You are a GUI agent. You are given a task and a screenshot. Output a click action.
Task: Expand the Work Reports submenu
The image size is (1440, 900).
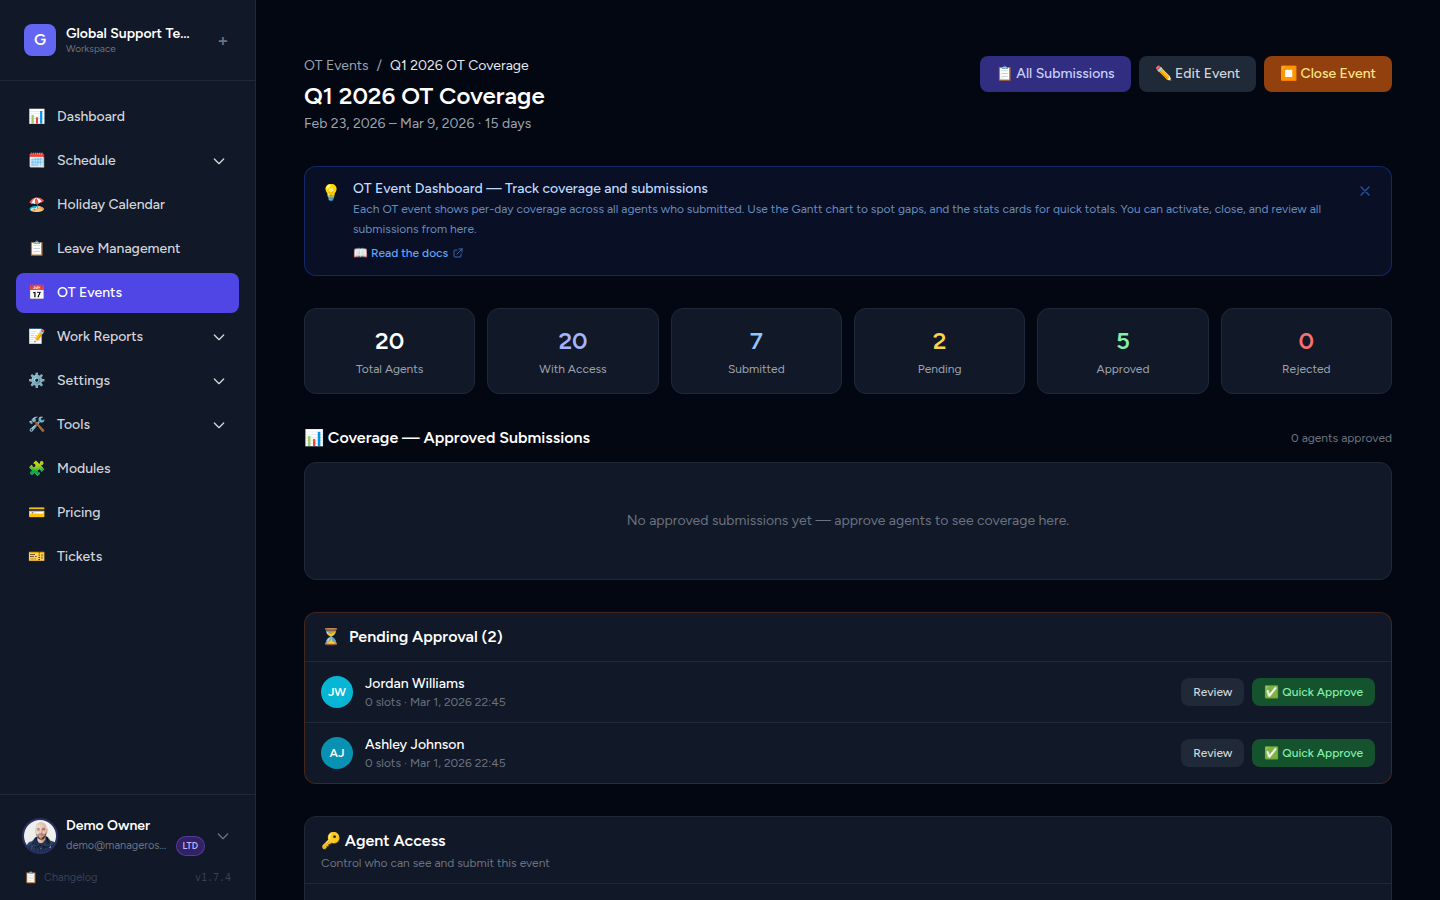[219, 337]
